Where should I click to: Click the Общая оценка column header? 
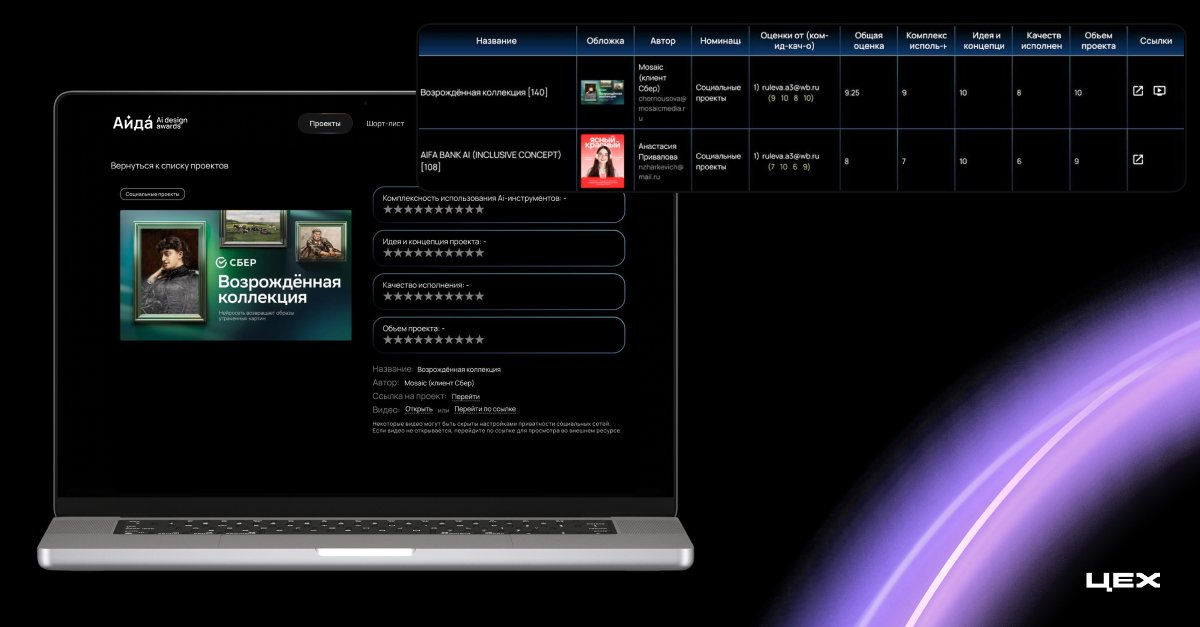[868, 41]
